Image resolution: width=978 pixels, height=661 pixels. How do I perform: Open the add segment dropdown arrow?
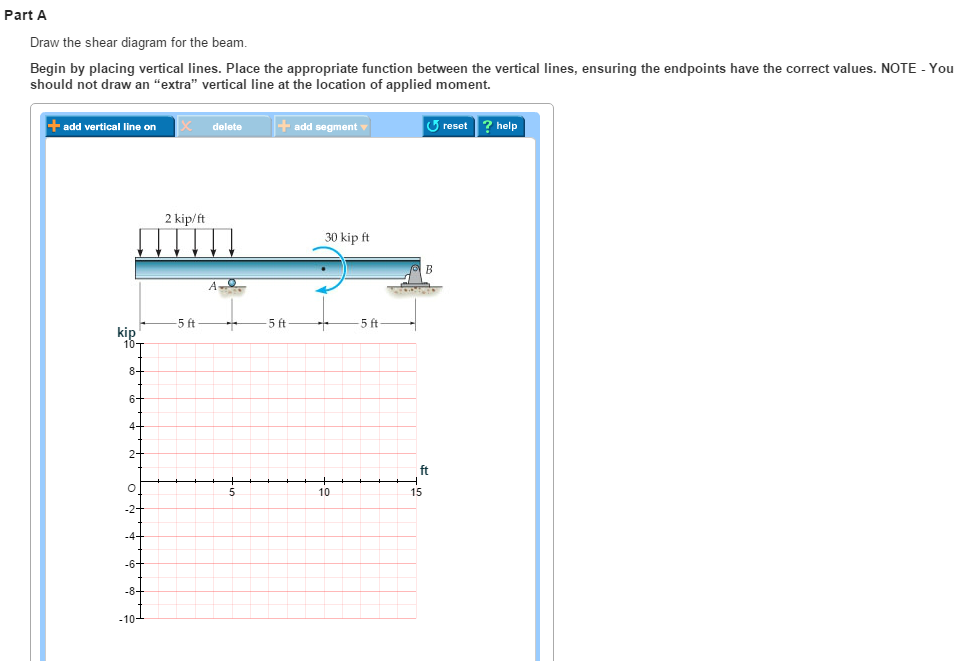pos(364,126)
